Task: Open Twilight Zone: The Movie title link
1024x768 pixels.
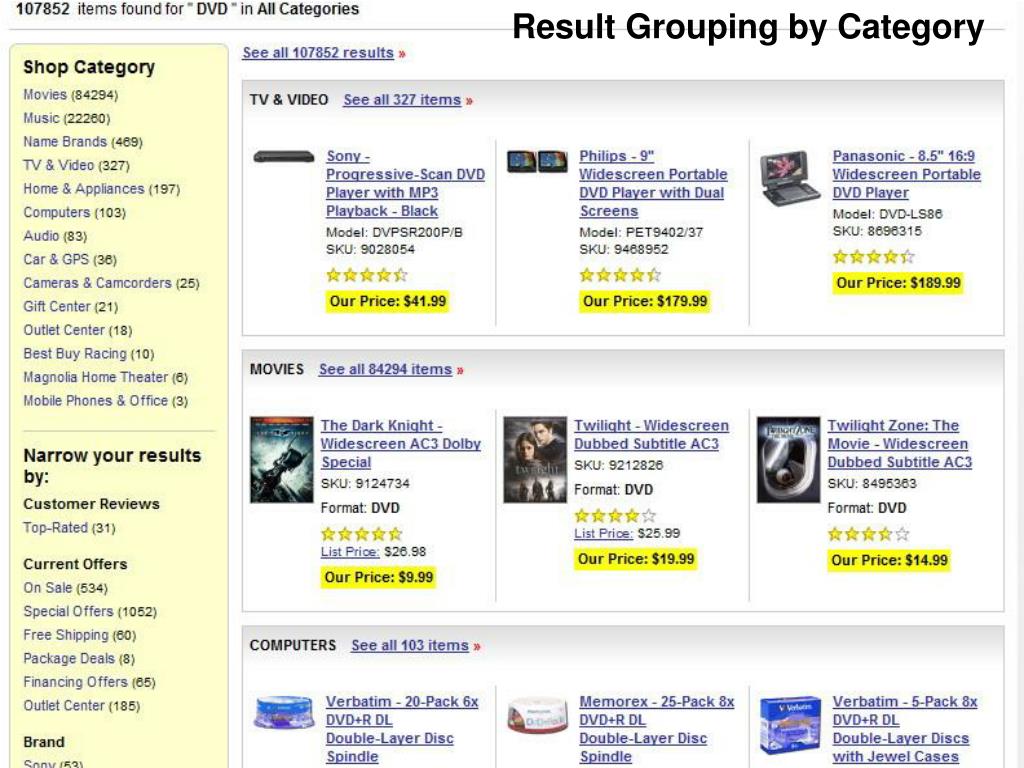Action: tap(899, 443)
